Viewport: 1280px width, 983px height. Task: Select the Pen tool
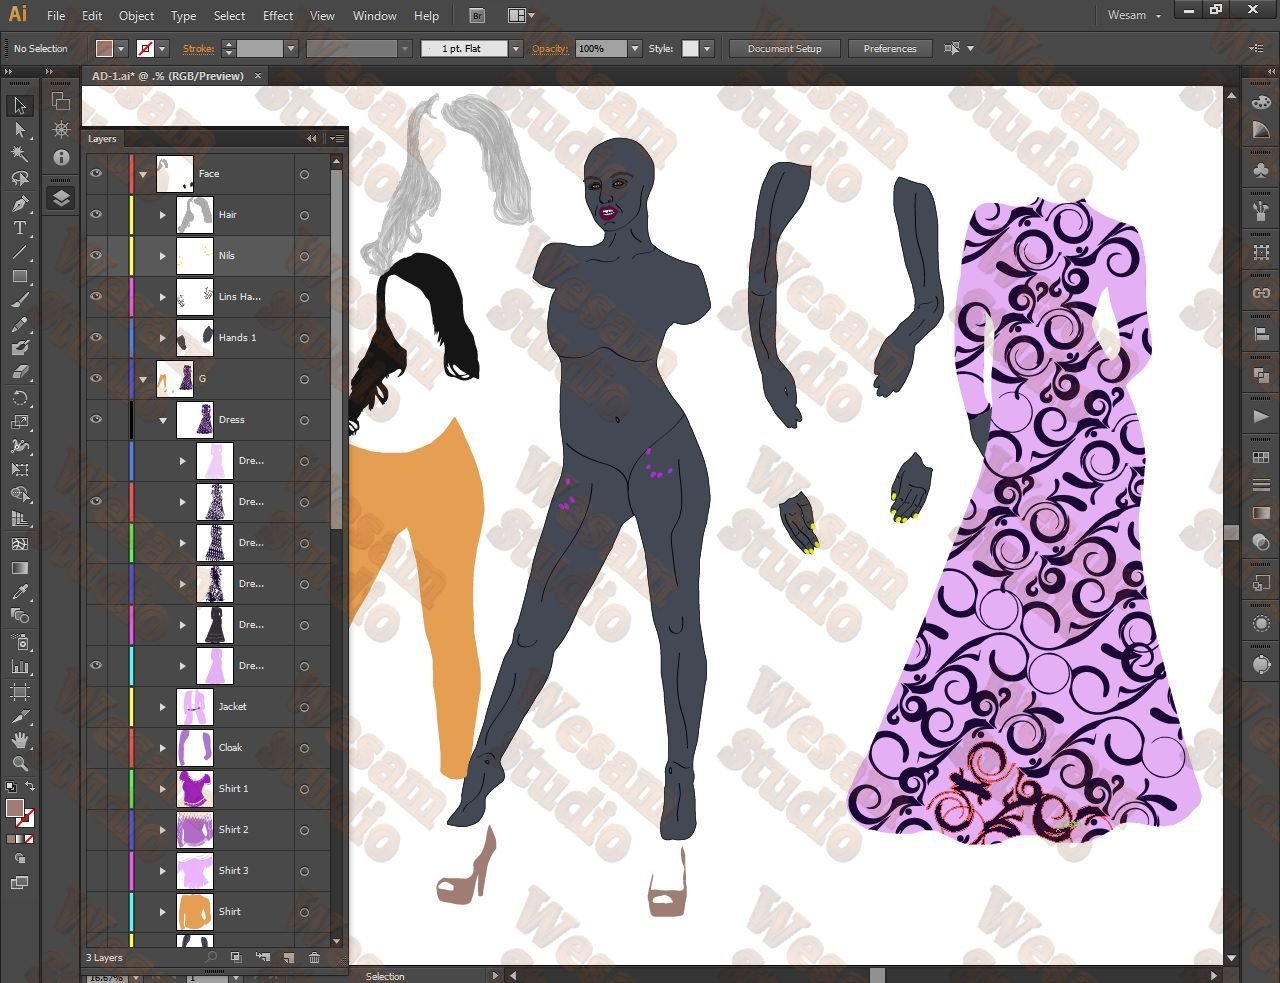click(x=19, y=203)
